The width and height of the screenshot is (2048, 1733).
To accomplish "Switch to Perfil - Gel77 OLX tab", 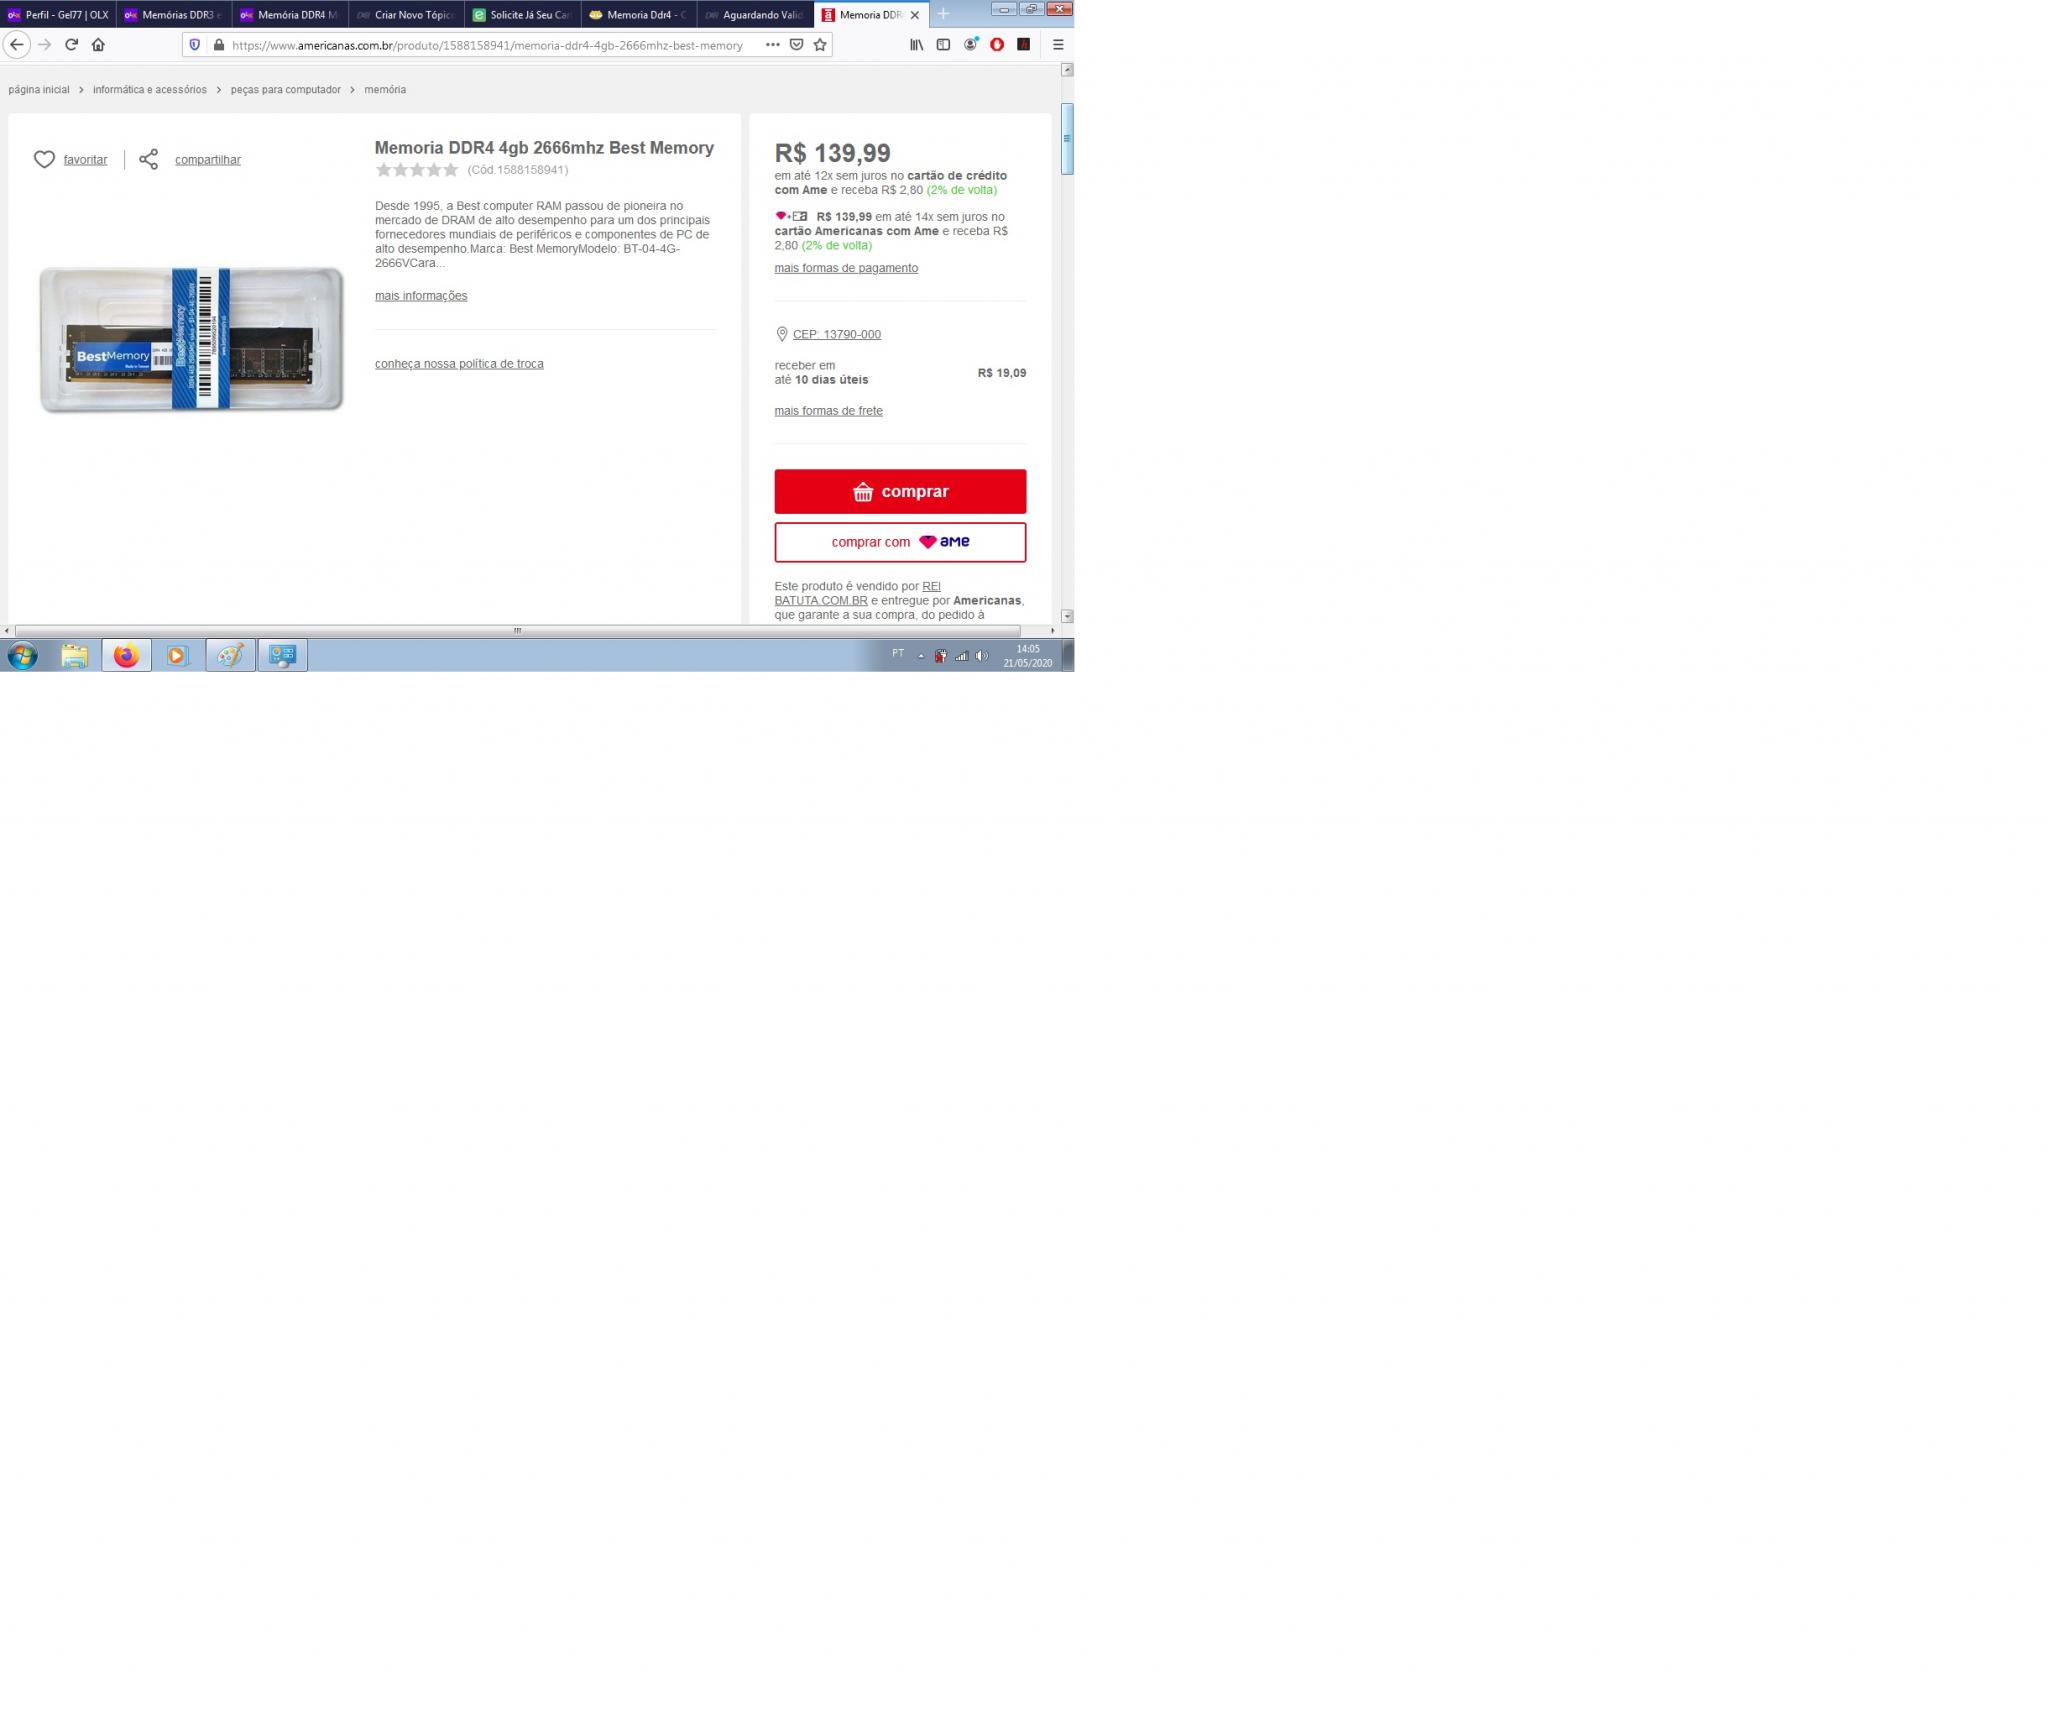I will pos(58,15).
